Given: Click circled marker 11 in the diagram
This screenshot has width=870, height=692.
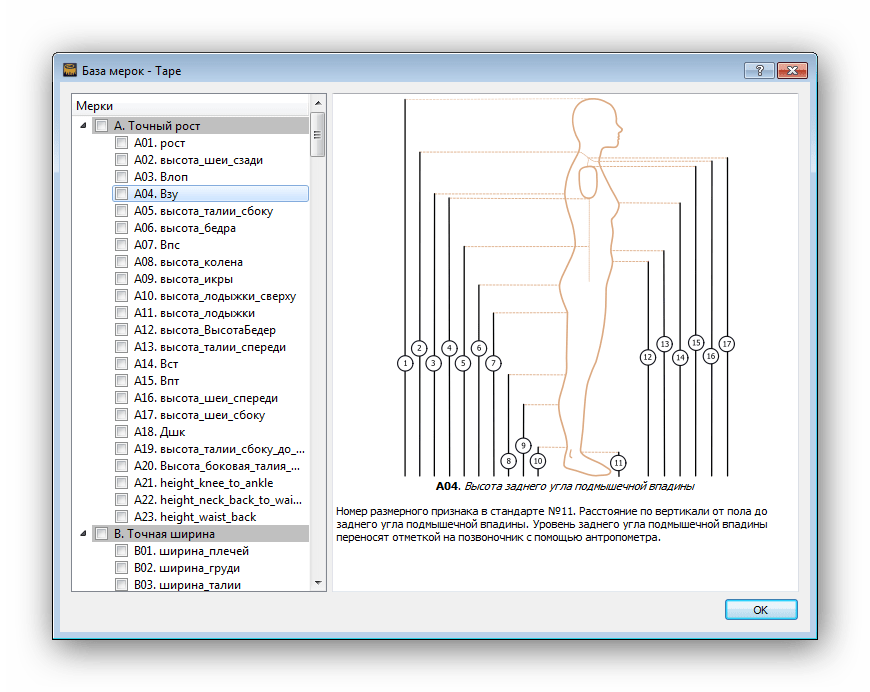Looking at the screenshot, I should click(x=619, y=462).
